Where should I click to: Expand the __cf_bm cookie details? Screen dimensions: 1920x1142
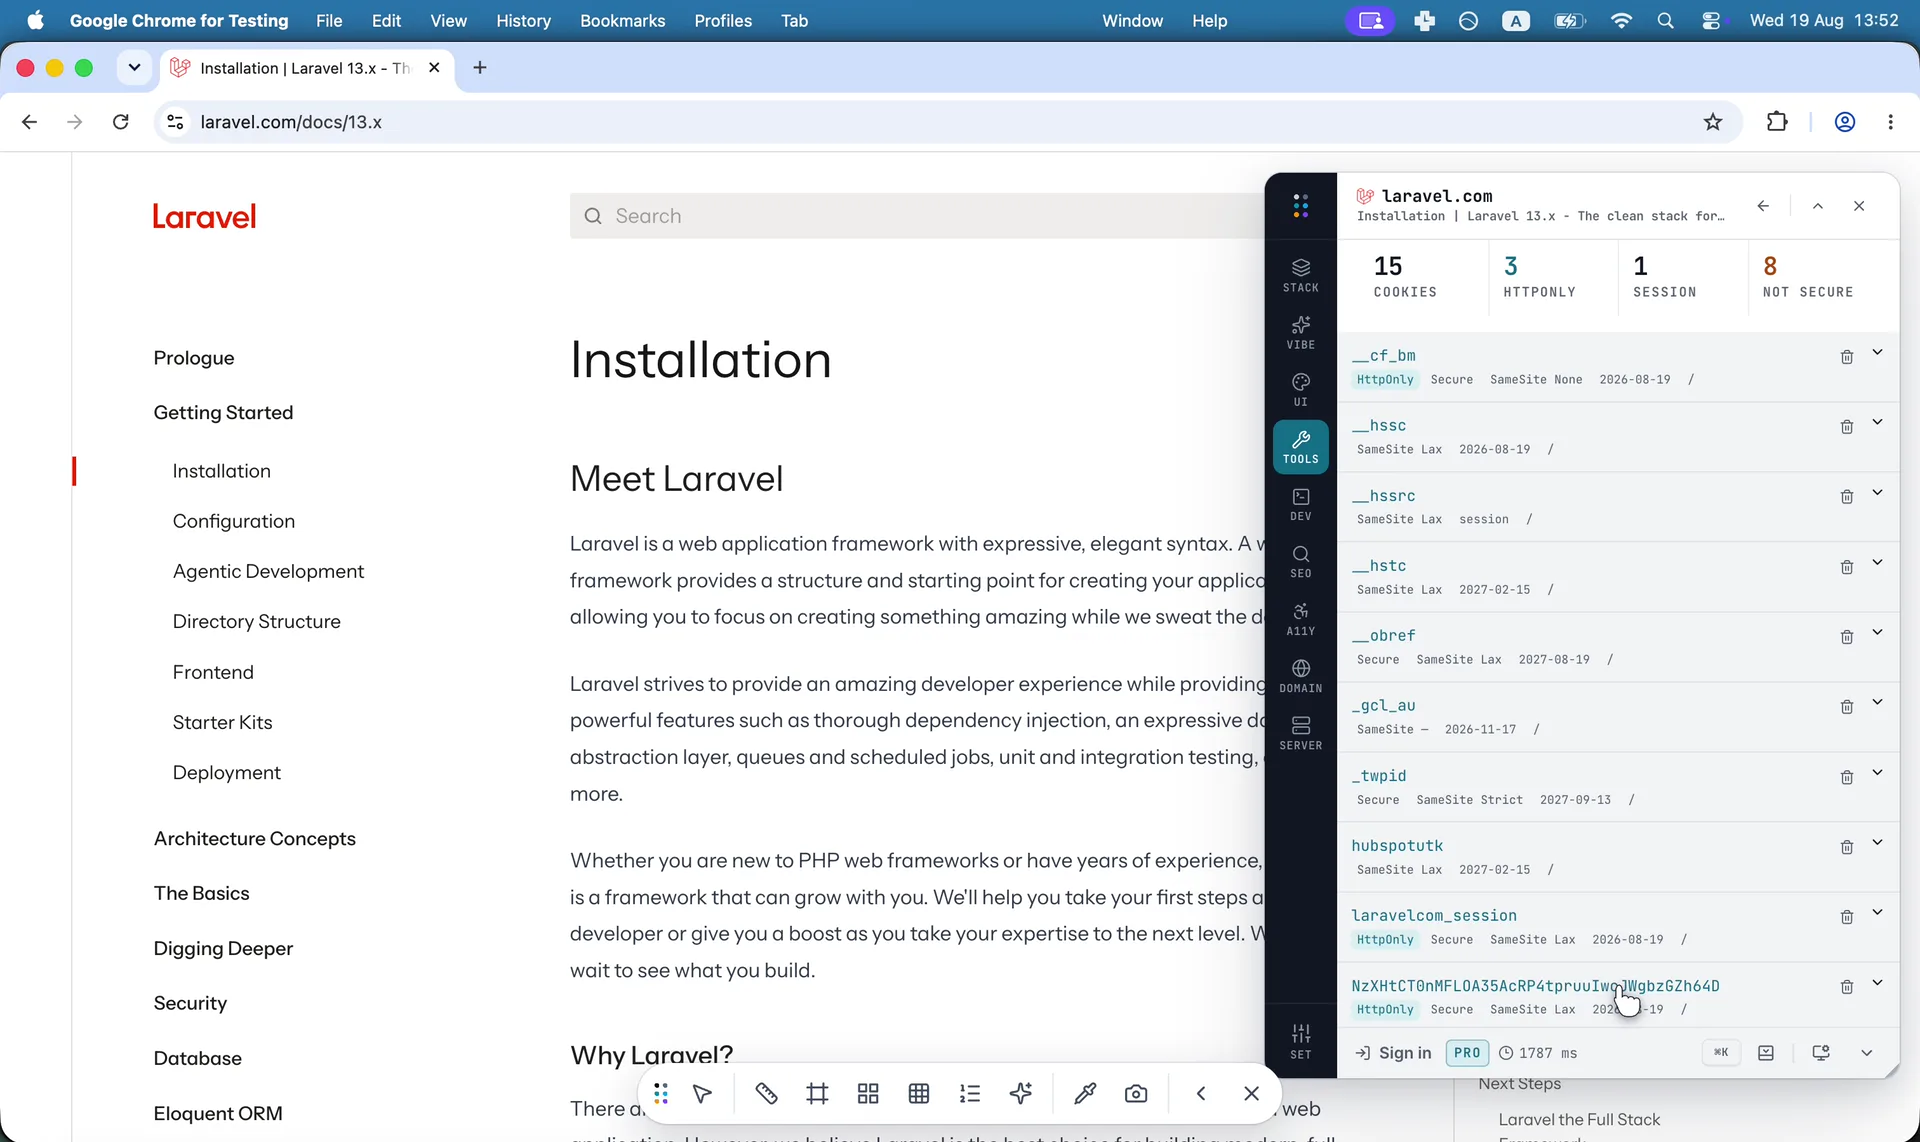pyautogui.click(x=1877, y=352)
